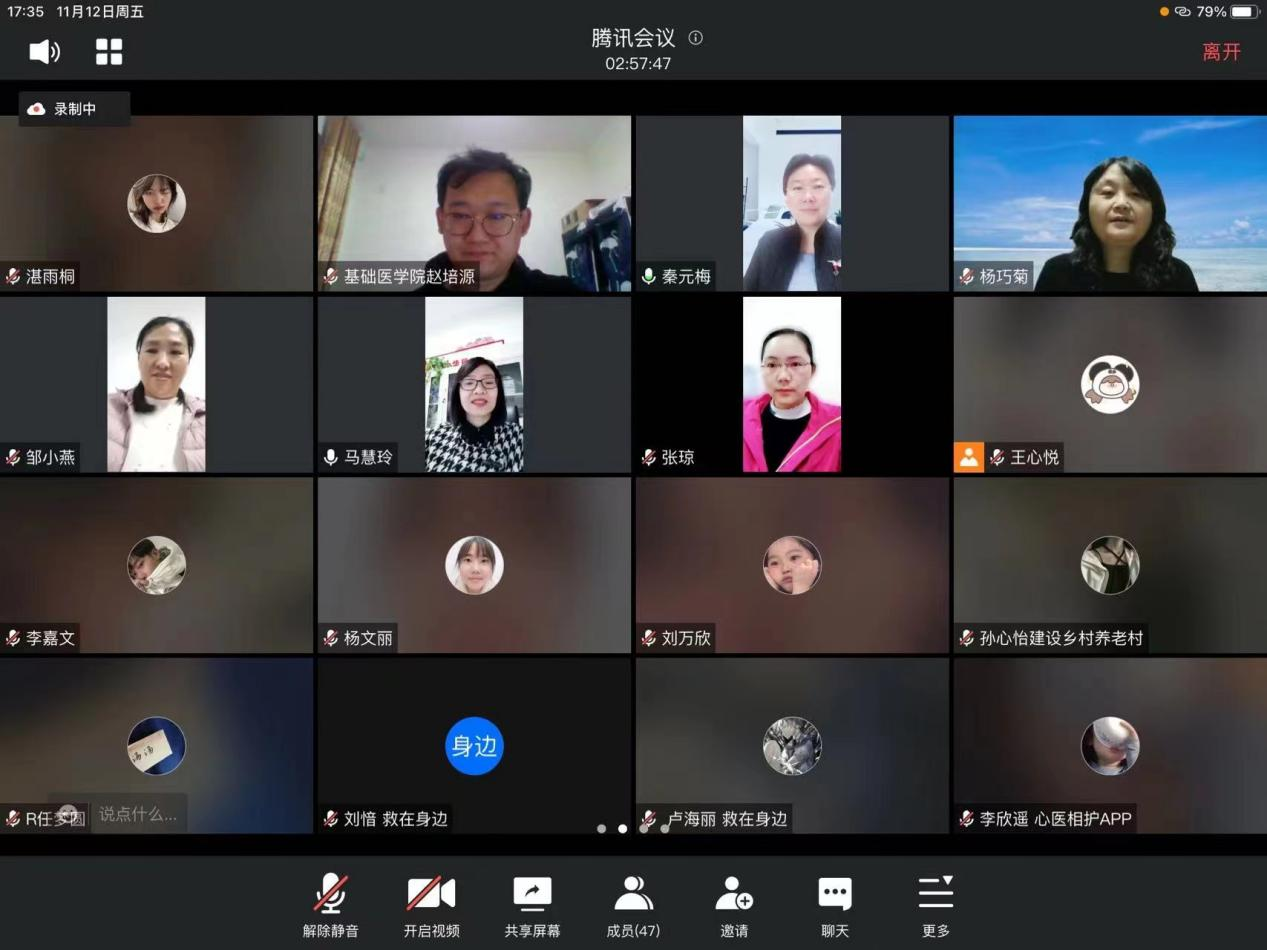Open the 成员(47) participants list
The width and height of the screenshot is (1267, 950).
[633, 903]
